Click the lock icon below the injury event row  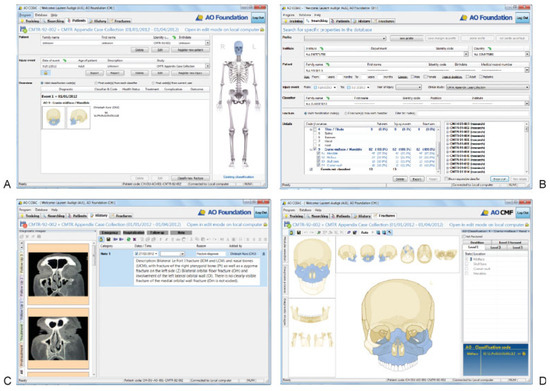tap(46, 73)
